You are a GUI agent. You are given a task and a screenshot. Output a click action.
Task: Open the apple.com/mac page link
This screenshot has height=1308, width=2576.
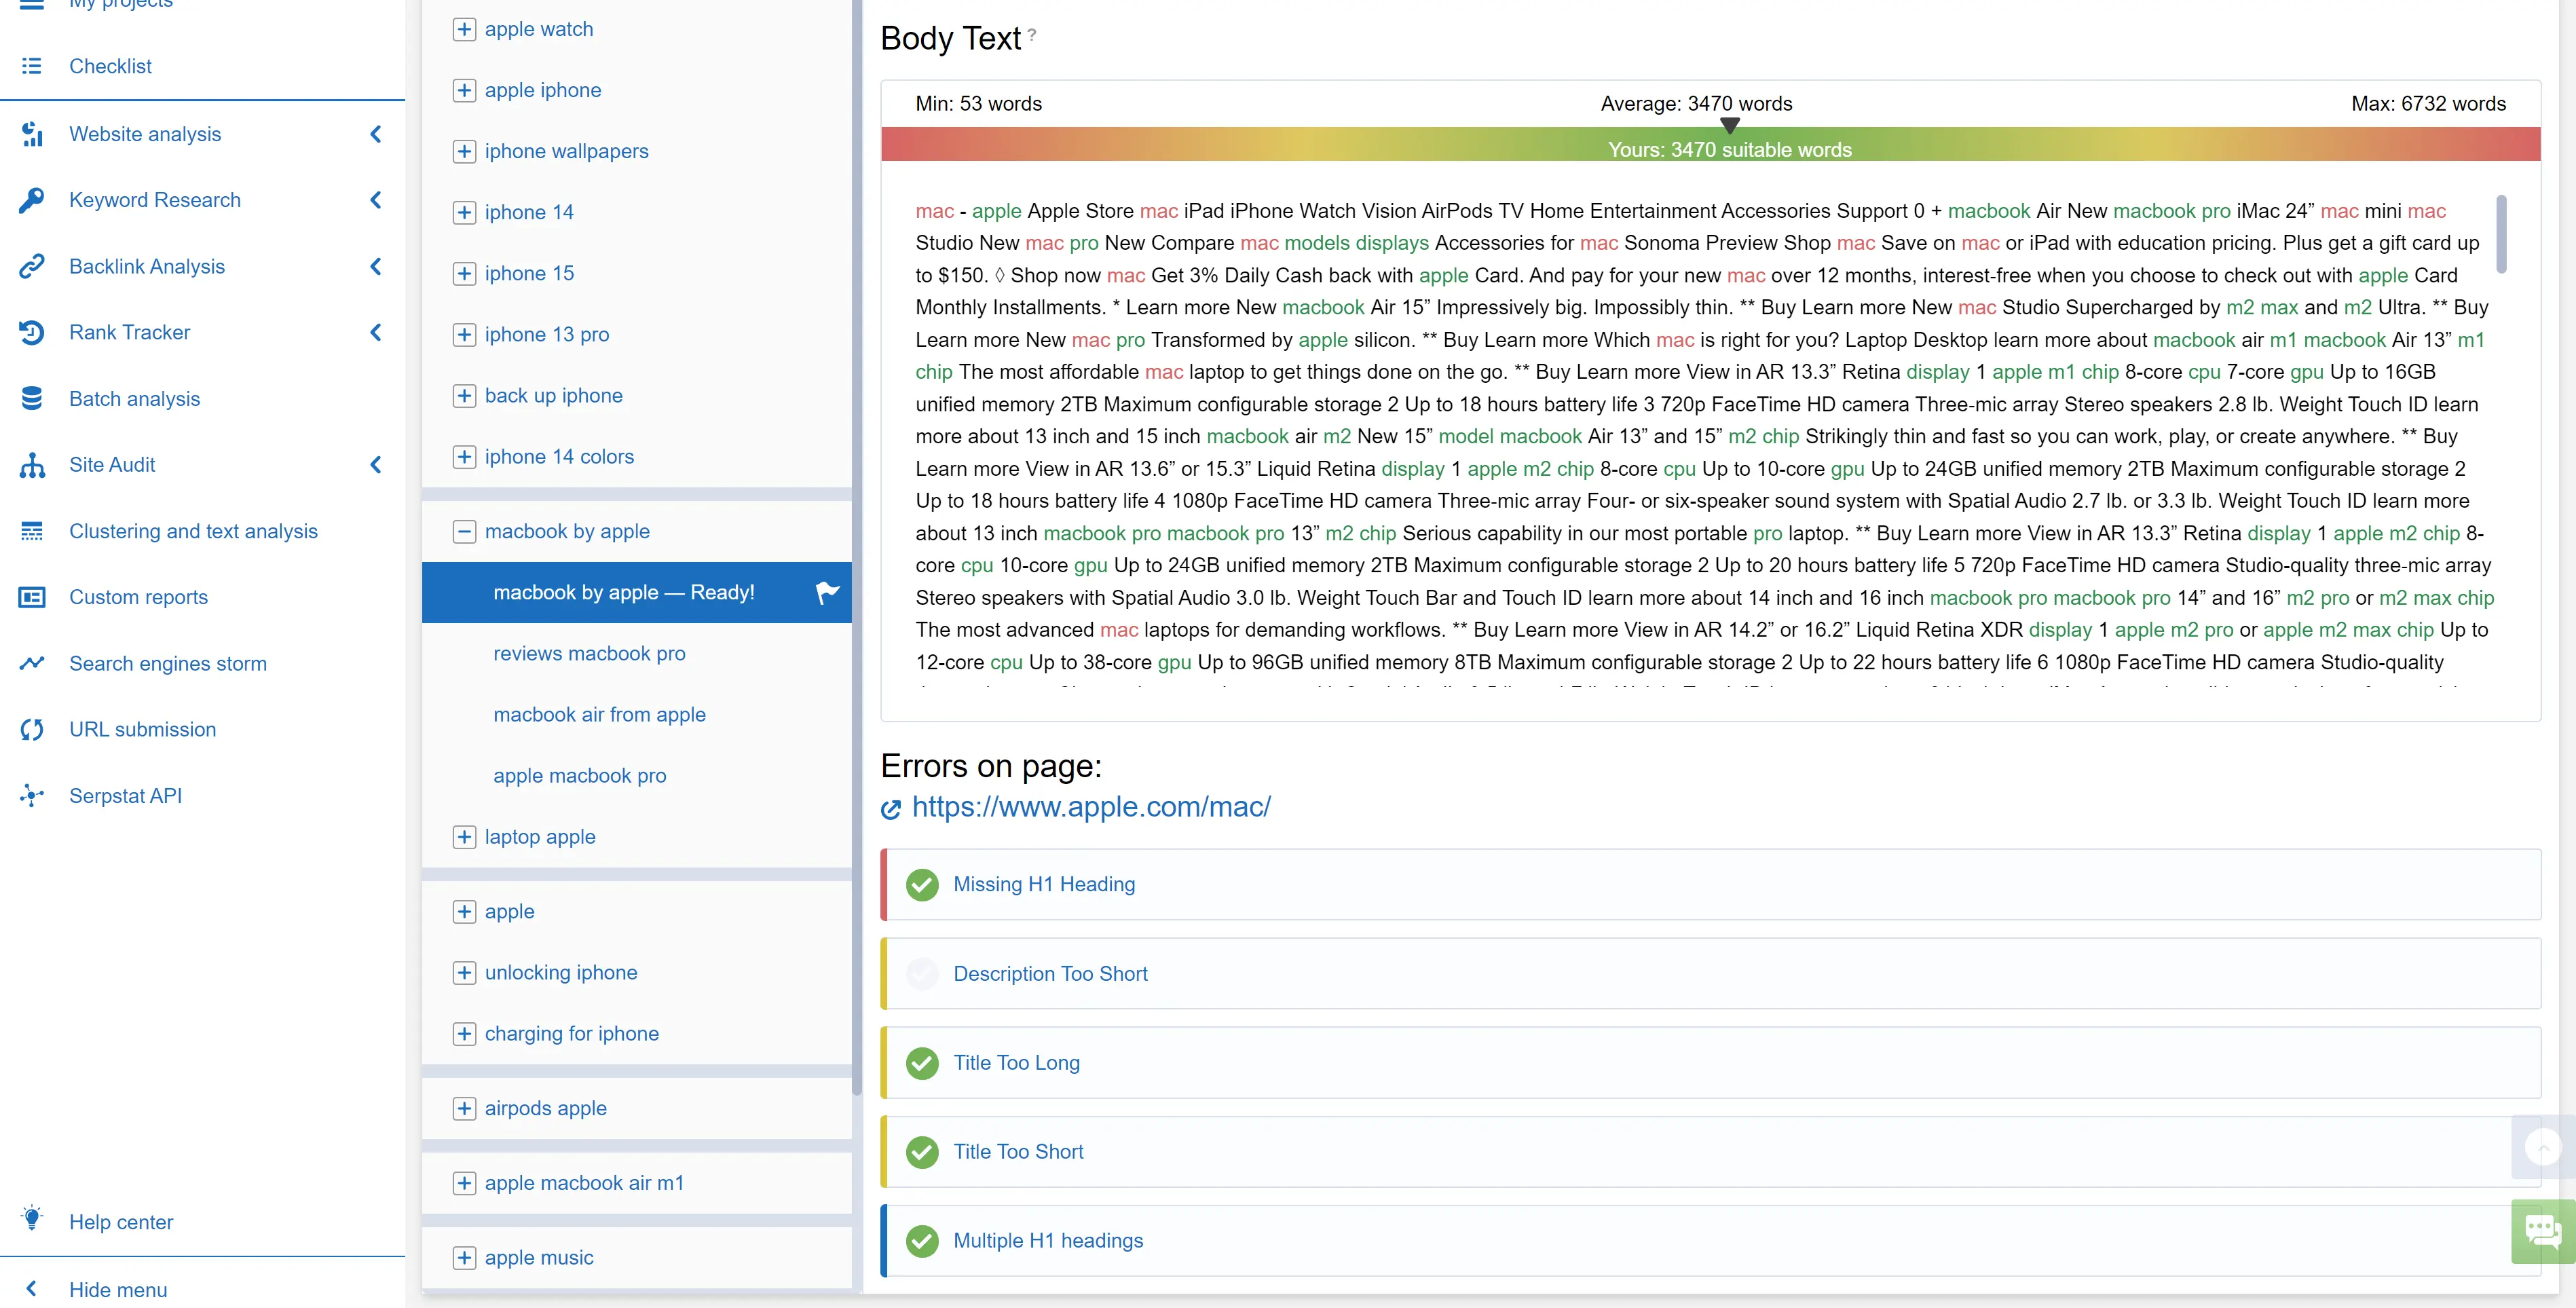coord(1090,807)
